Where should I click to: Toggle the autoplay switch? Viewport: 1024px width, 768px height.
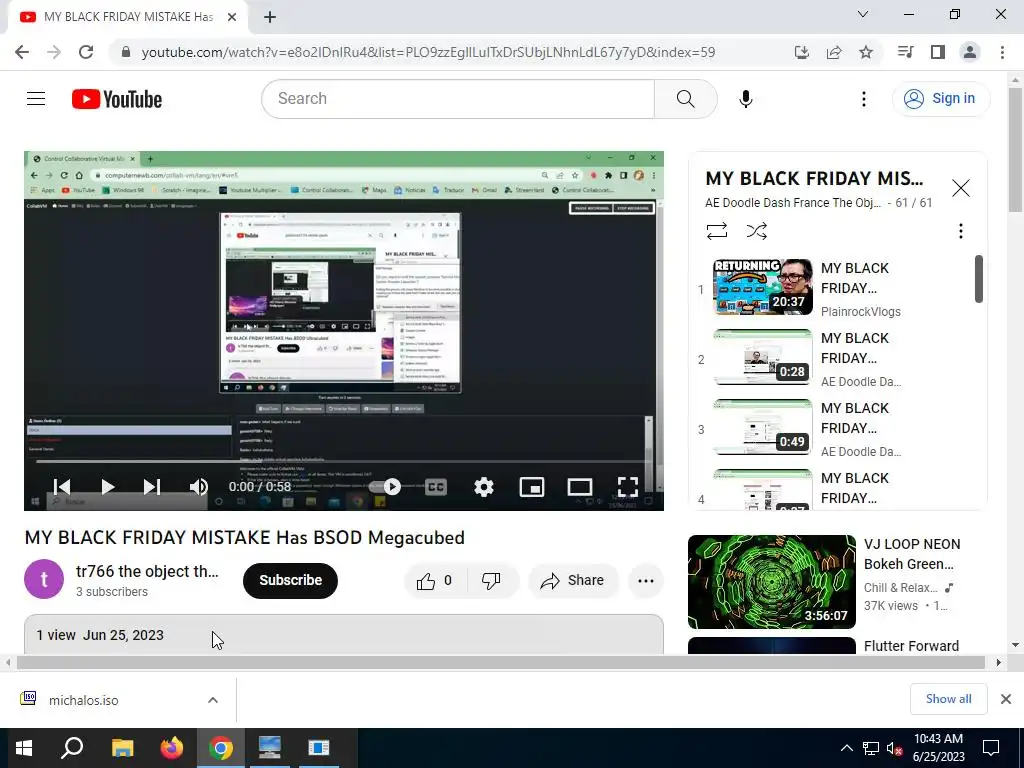click(x=387, y=487)
